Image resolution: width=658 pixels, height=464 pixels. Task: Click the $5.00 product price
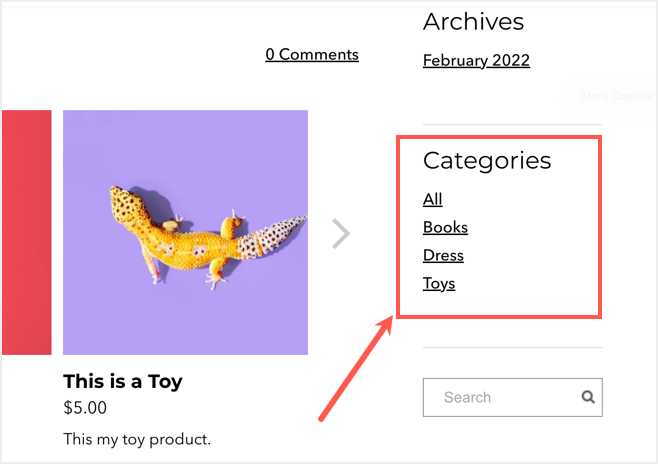pos(85,408)
